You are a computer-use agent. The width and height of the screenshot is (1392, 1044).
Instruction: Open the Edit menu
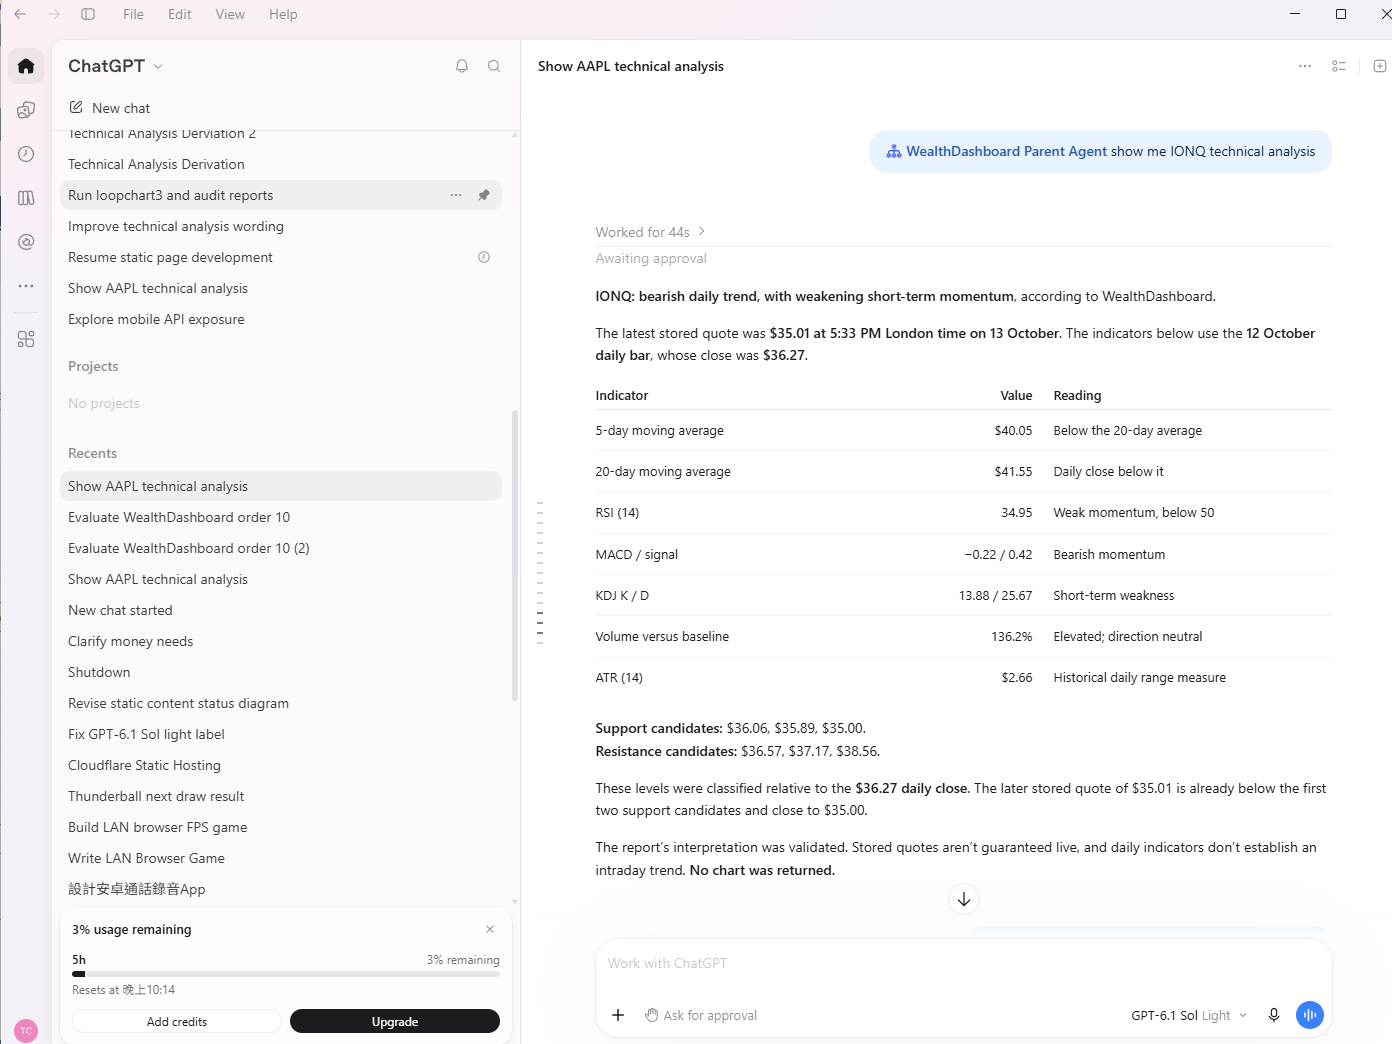click(x=180, y=14)
